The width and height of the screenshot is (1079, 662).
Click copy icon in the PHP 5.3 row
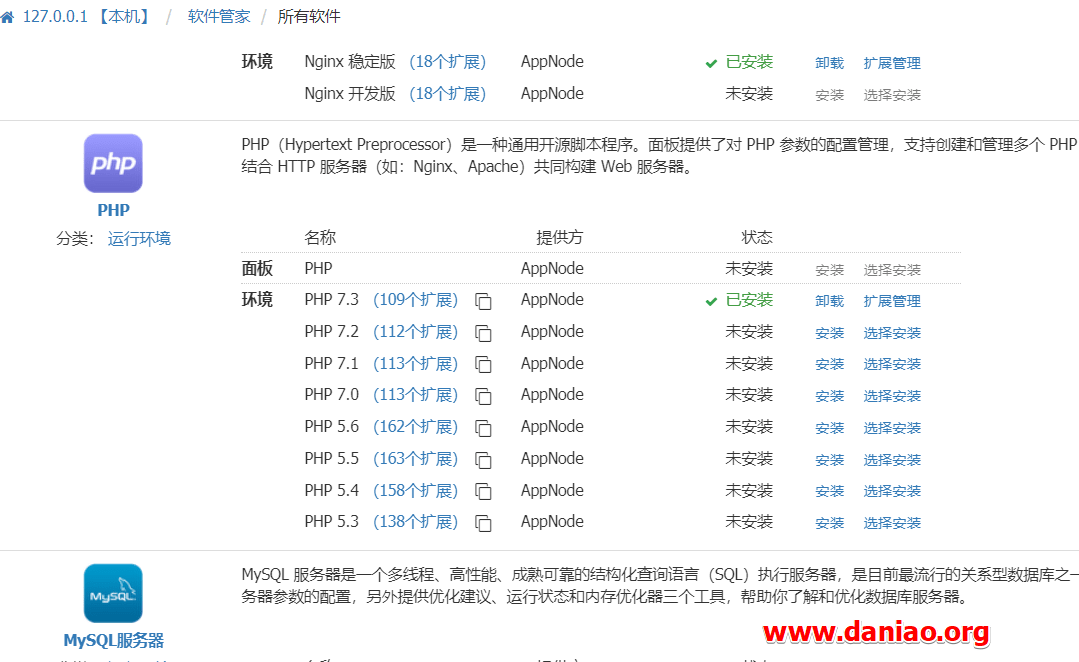tap(484, 523)
